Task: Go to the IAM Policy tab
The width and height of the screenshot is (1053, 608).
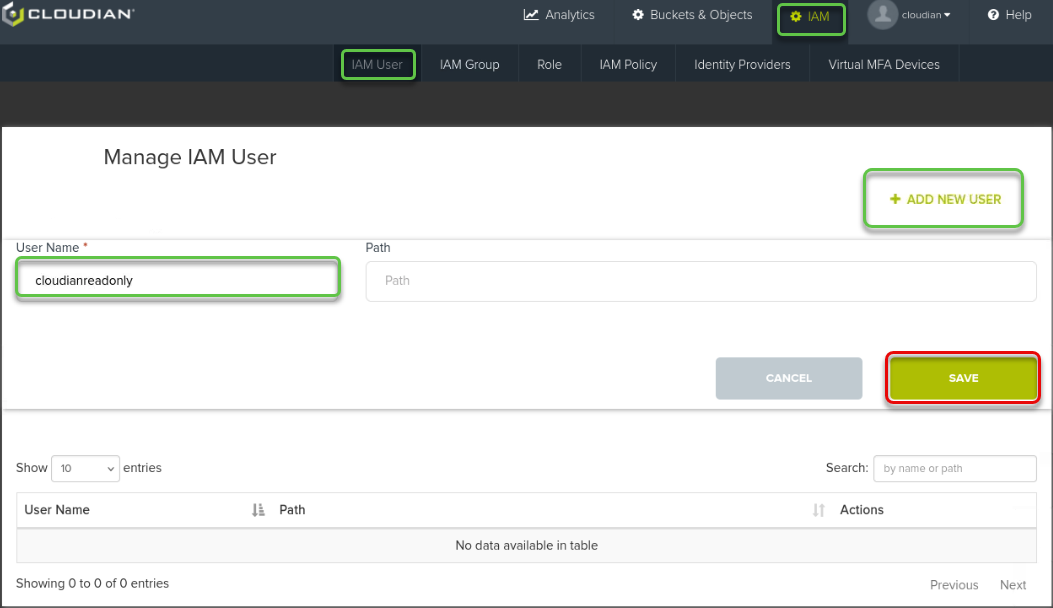Action: click(628, 64)
